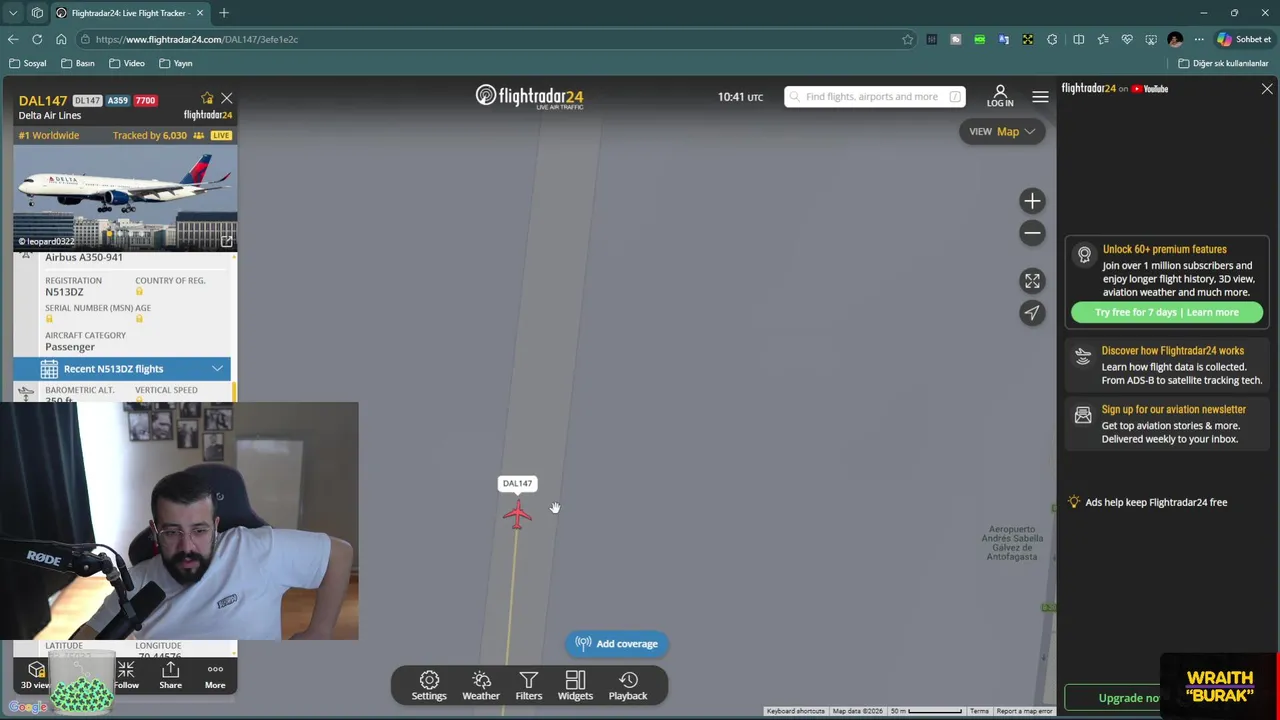Image resolution: width=1280 pixels, height=720 pixels.
Task: Click the LIVE badge in flight panel
Action: pos(221,135)
